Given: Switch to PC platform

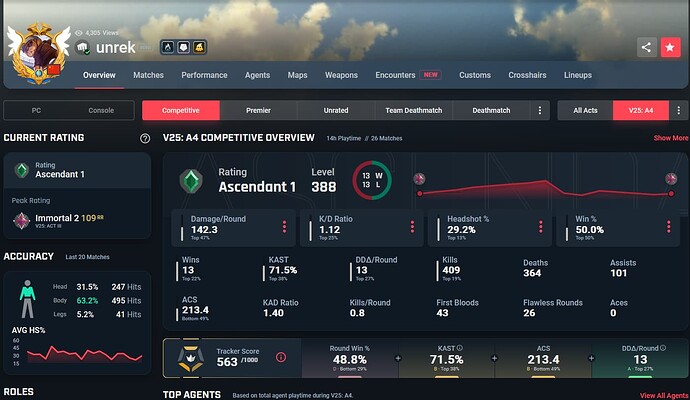Looking at the screenshot, I should (36, 110).
